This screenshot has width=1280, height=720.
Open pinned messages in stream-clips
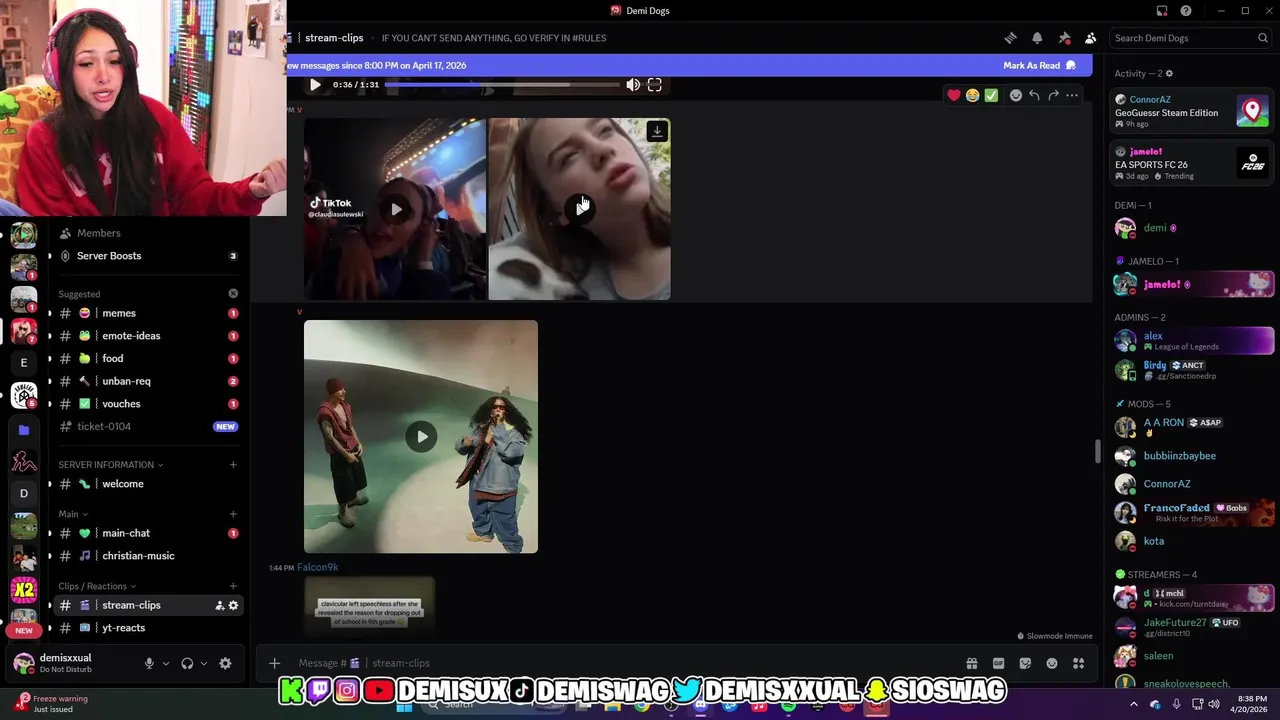1064,38
